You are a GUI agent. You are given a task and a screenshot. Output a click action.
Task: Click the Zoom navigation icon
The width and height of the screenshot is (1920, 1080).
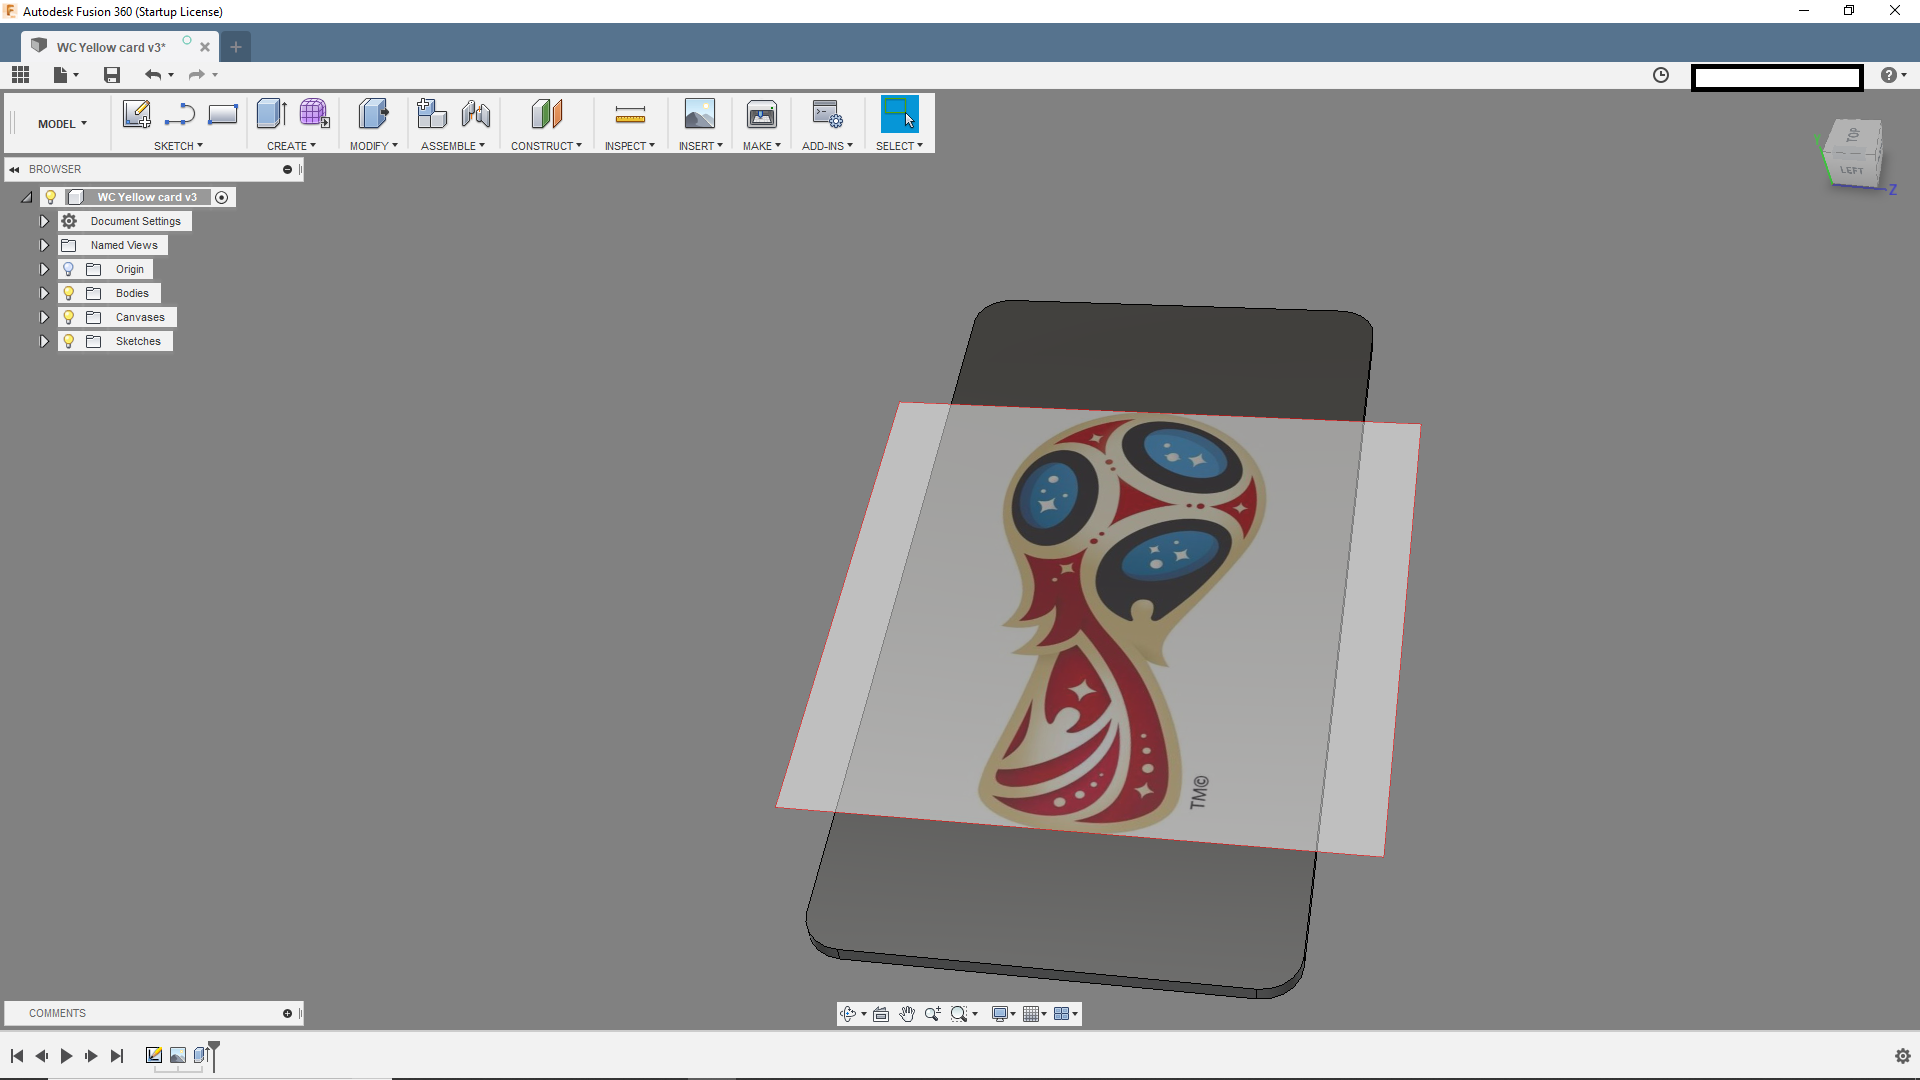(933, 1014)
